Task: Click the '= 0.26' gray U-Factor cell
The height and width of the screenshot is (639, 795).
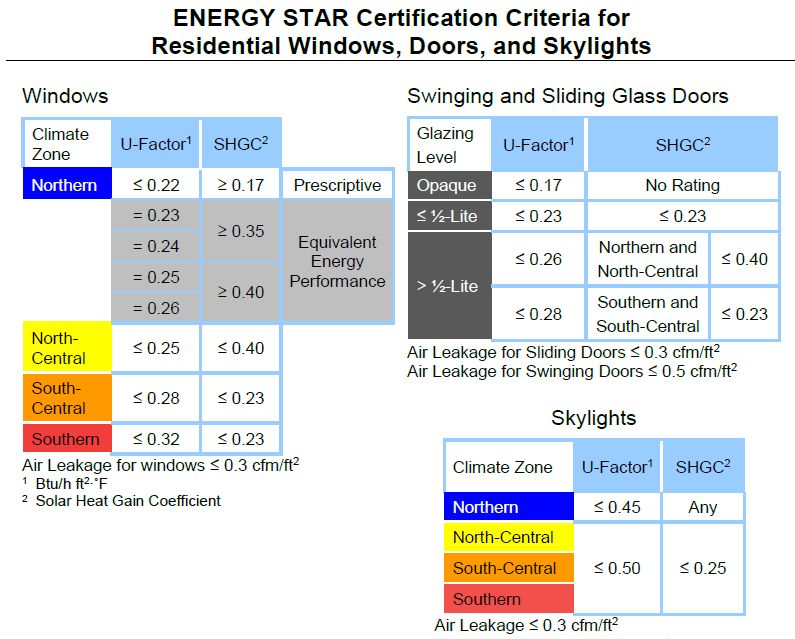Action: (156, 308)
